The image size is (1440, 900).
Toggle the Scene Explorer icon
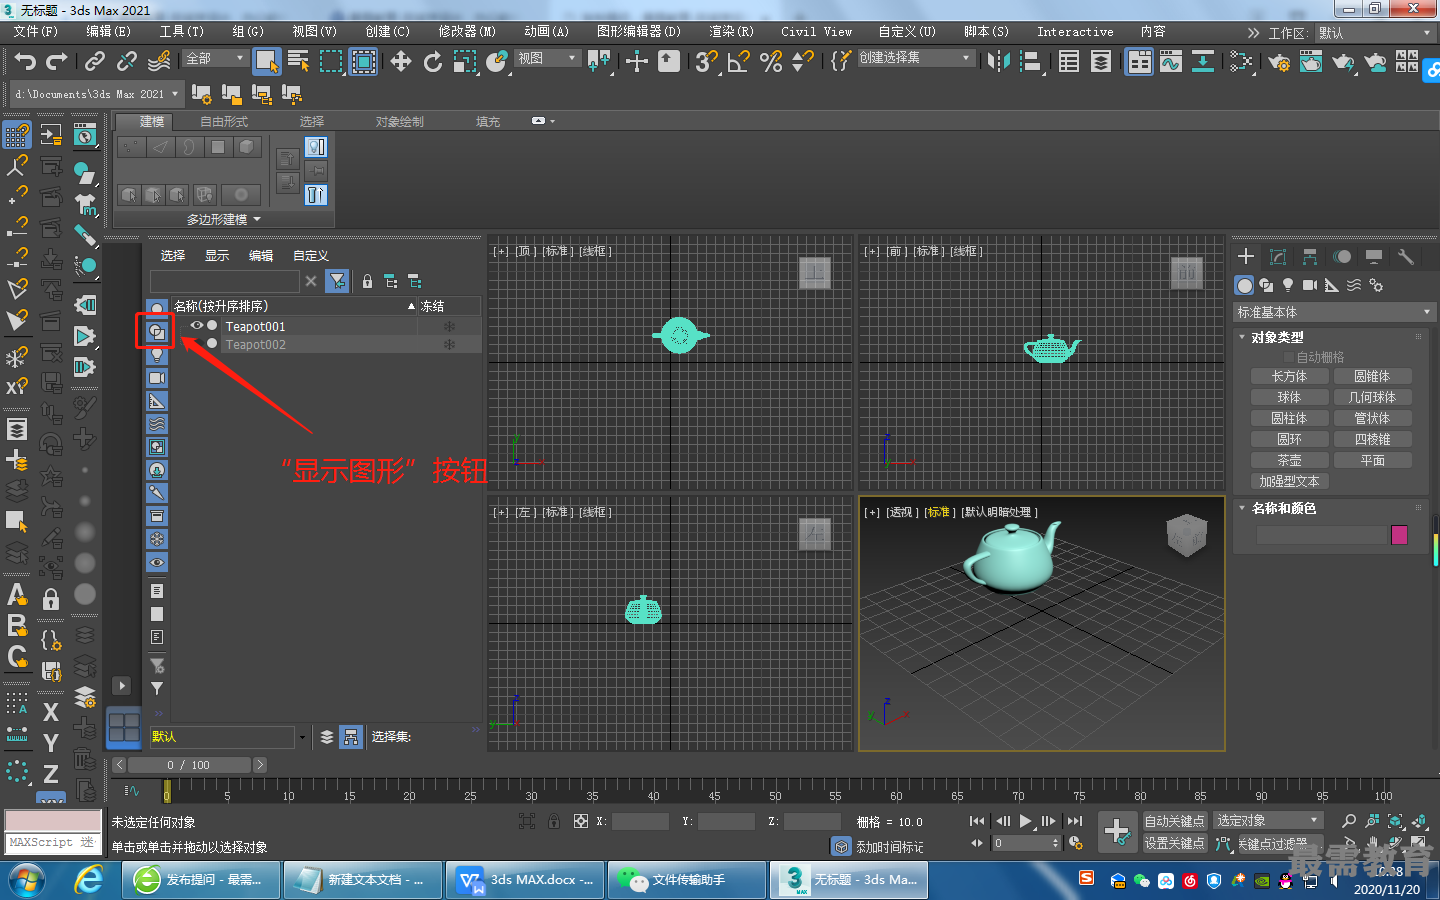(1069, 61)
